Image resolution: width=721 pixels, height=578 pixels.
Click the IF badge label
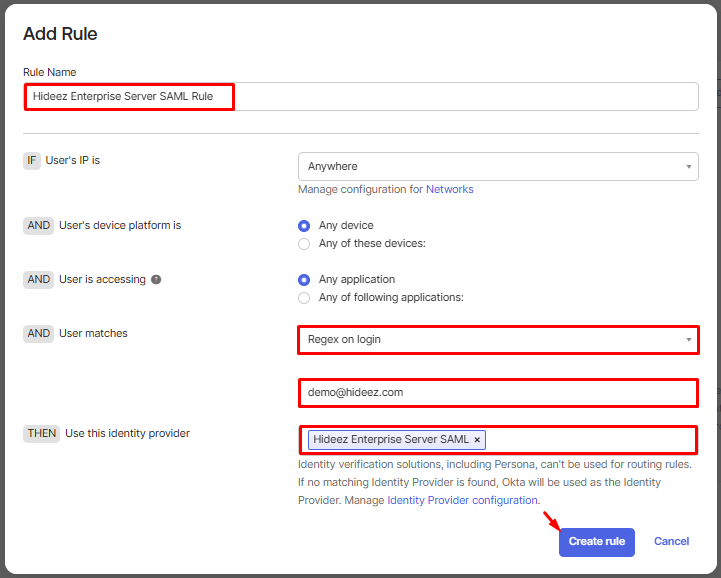pyautogui.click(x=32, y=160)
